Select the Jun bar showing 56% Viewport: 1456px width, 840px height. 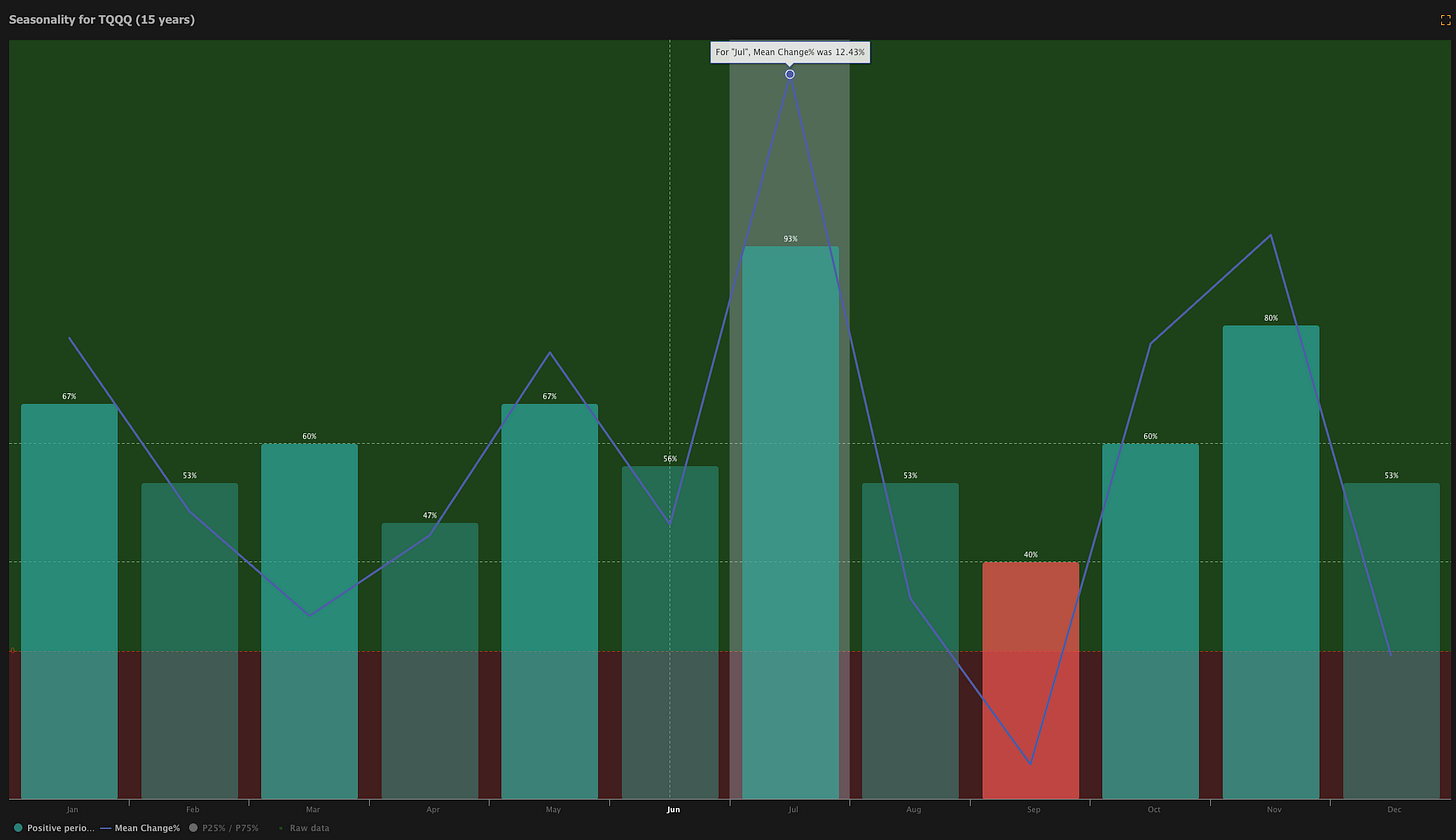[x=670, y=632]
